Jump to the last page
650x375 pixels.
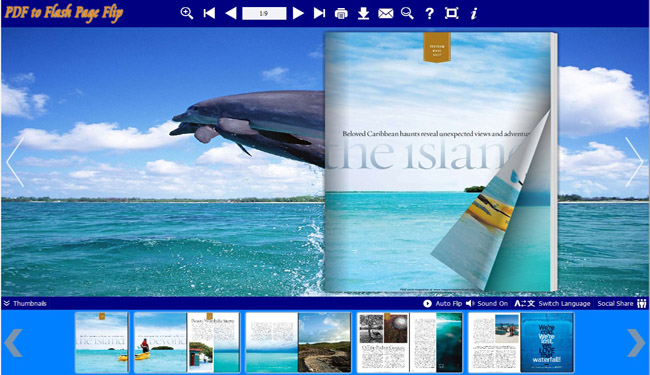pyautogui.click(x=319, y=13)
